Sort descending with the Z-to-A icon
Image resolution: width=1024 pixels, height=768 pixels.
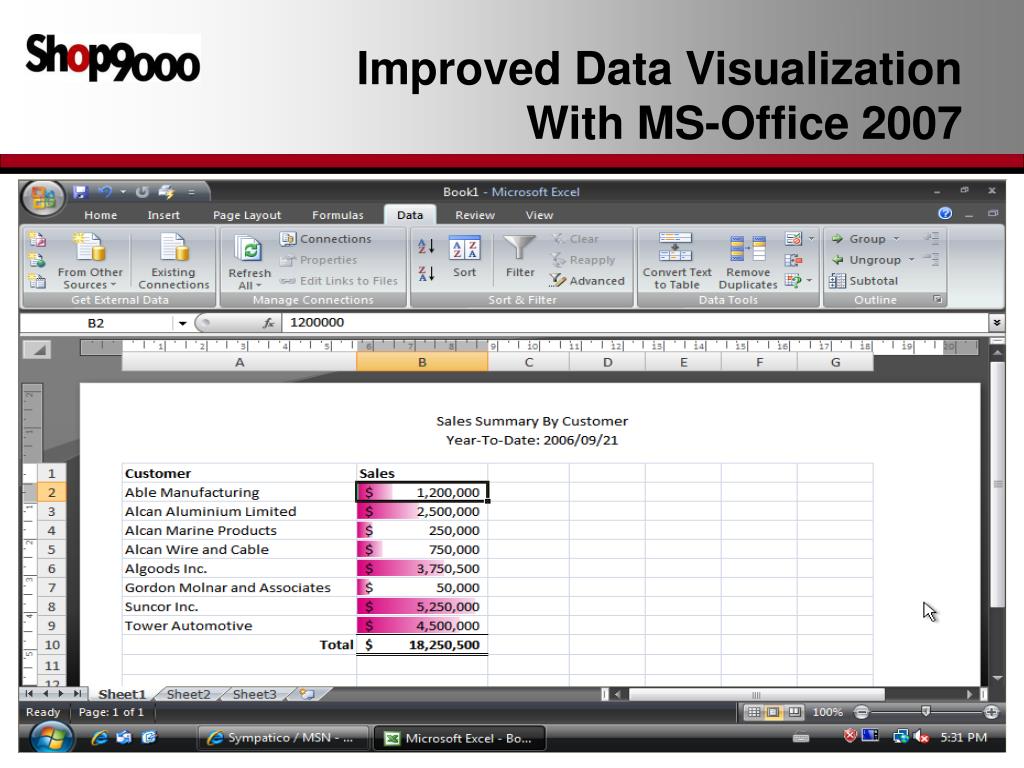click(x=426, y=274)
